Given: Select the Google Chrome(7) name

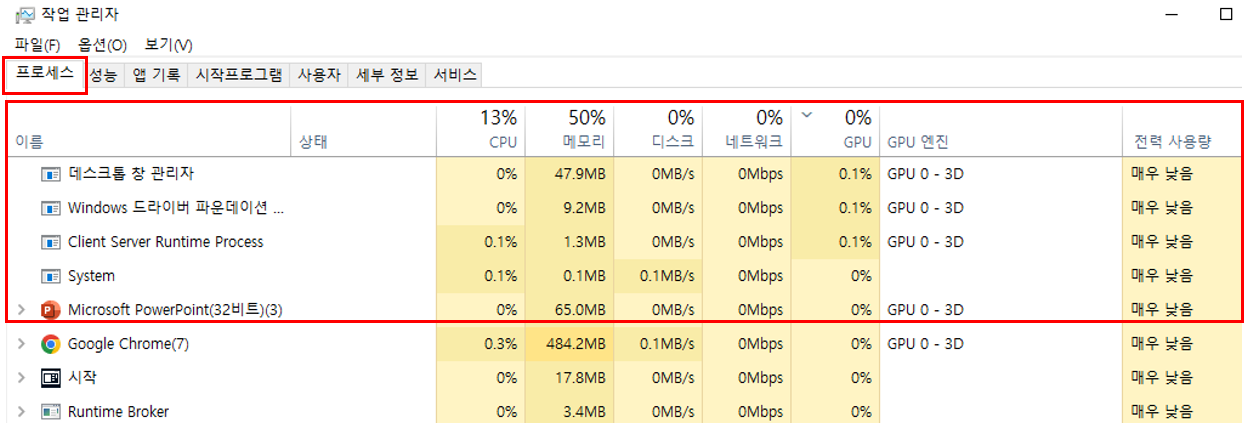Looking at the screenshot, I should (x=128, y=344).
